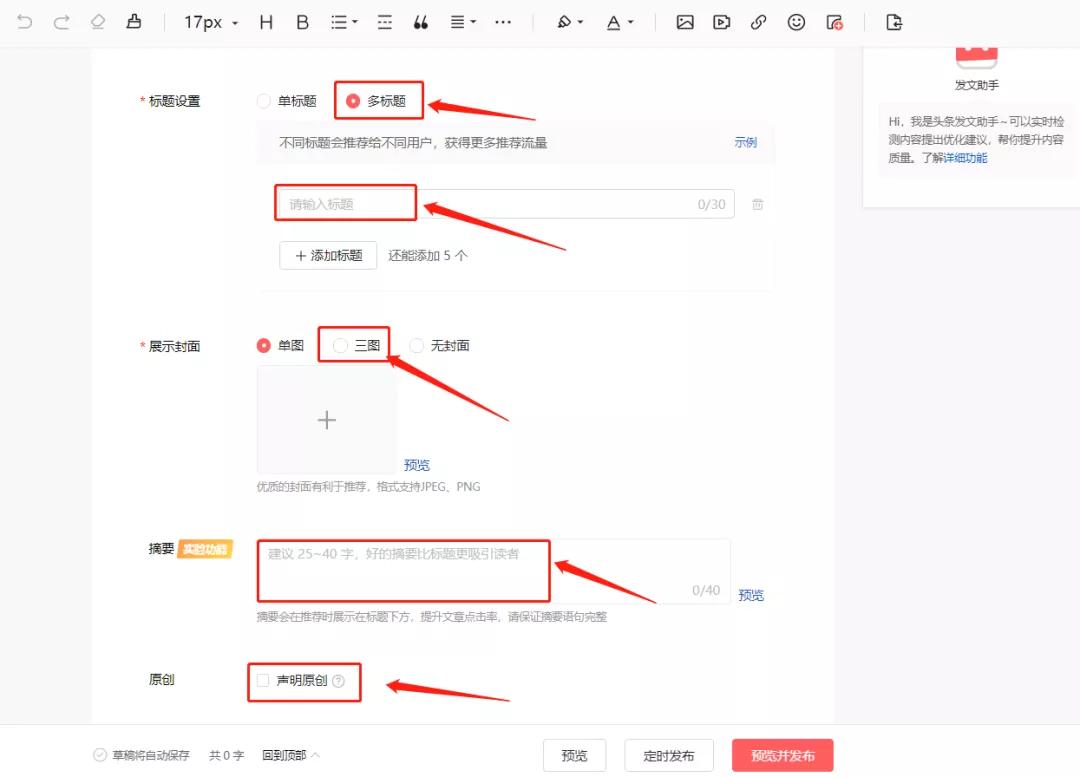The image size is (1080, 777).
Task: Click the title input field 请输入标题
Action: pos(344,202)
